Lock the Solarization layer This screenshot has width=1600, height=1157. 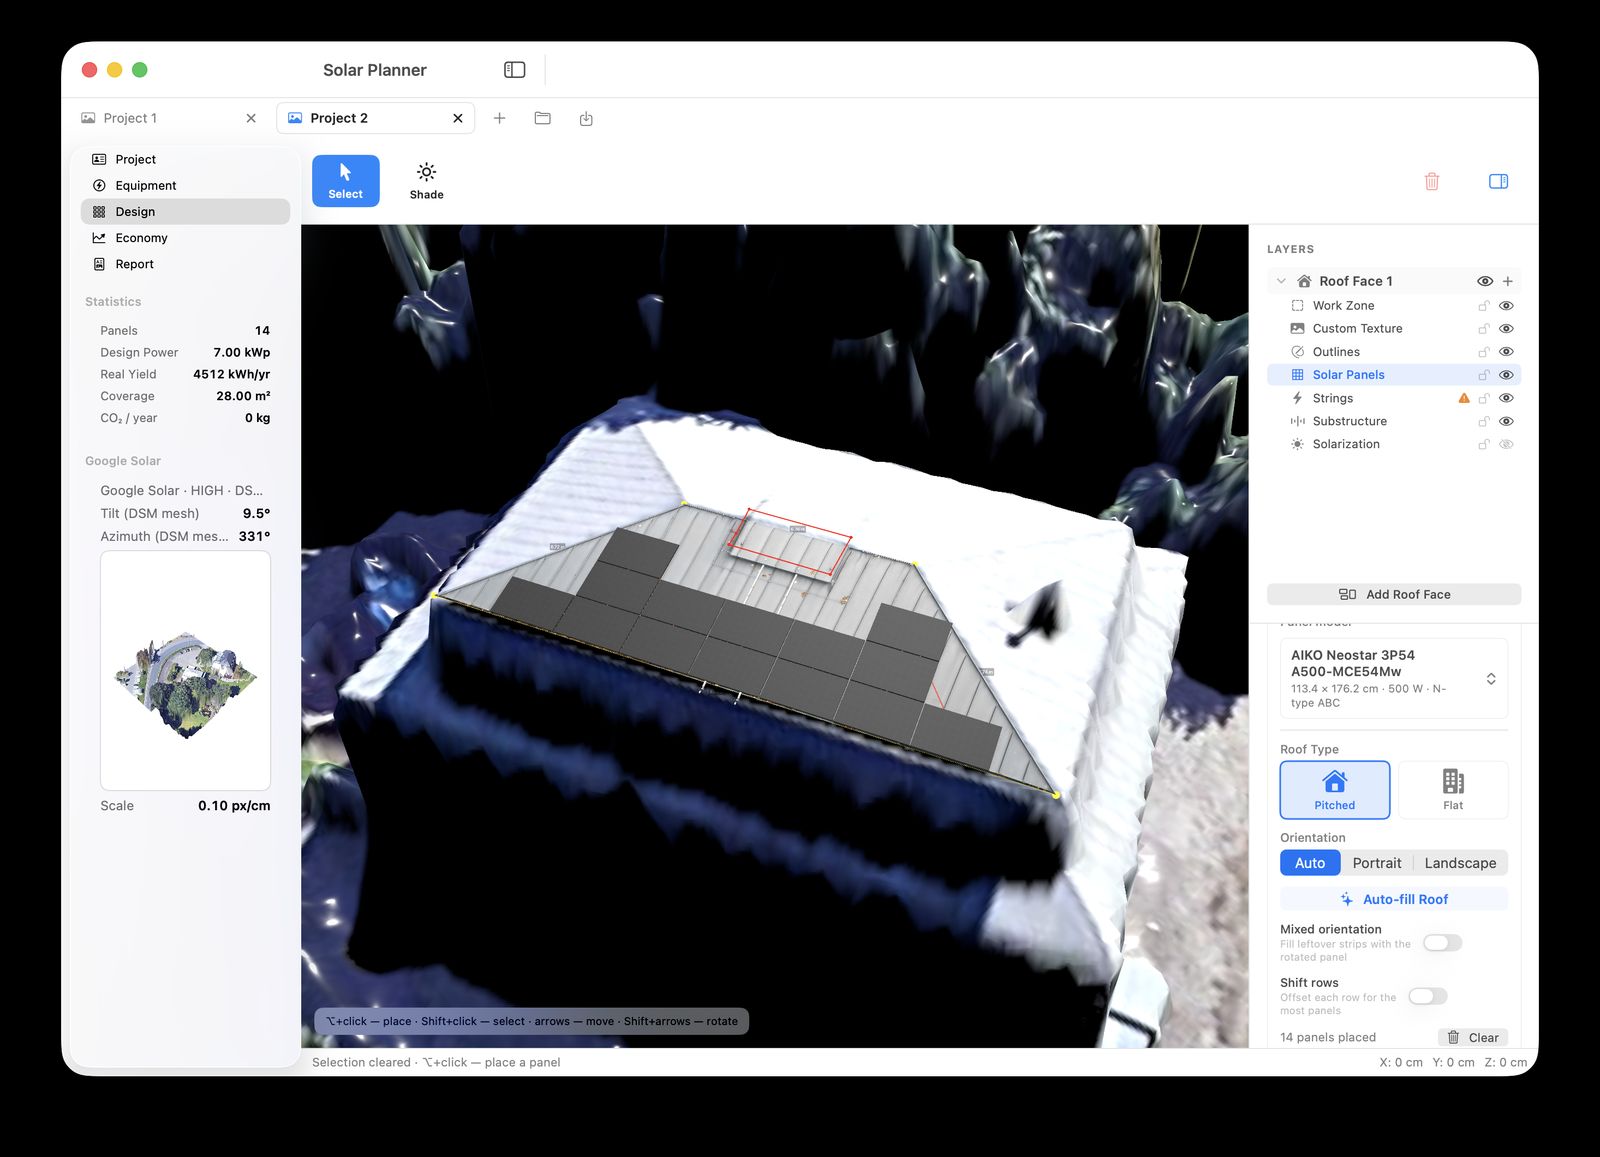[x=1484, y=444]
